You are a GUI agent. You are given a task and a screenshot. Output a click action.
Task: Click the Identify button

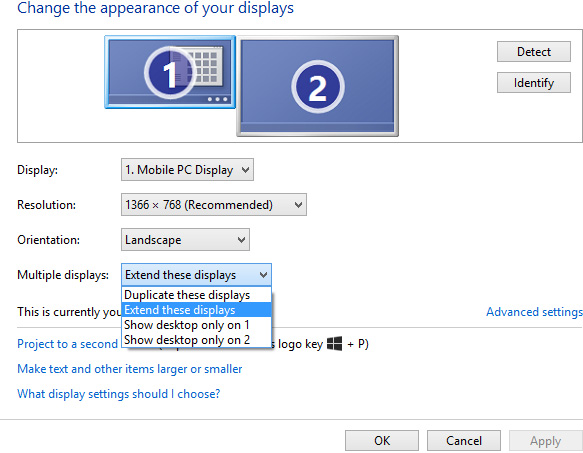pos(534,83)
